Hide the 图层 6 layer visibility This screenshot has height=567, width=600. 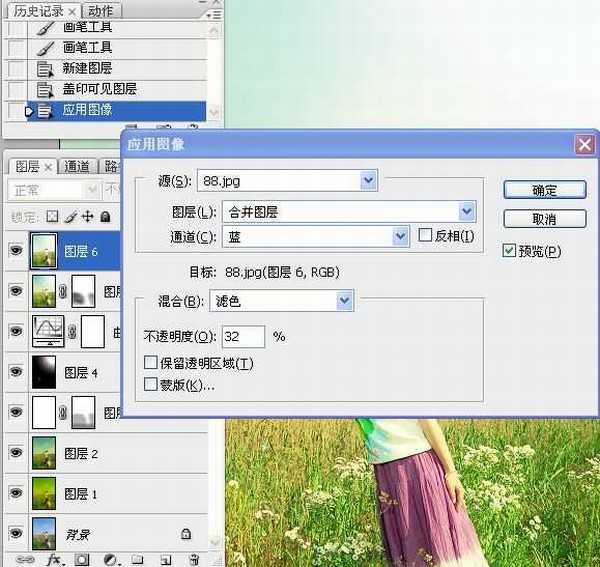(15, 251)
